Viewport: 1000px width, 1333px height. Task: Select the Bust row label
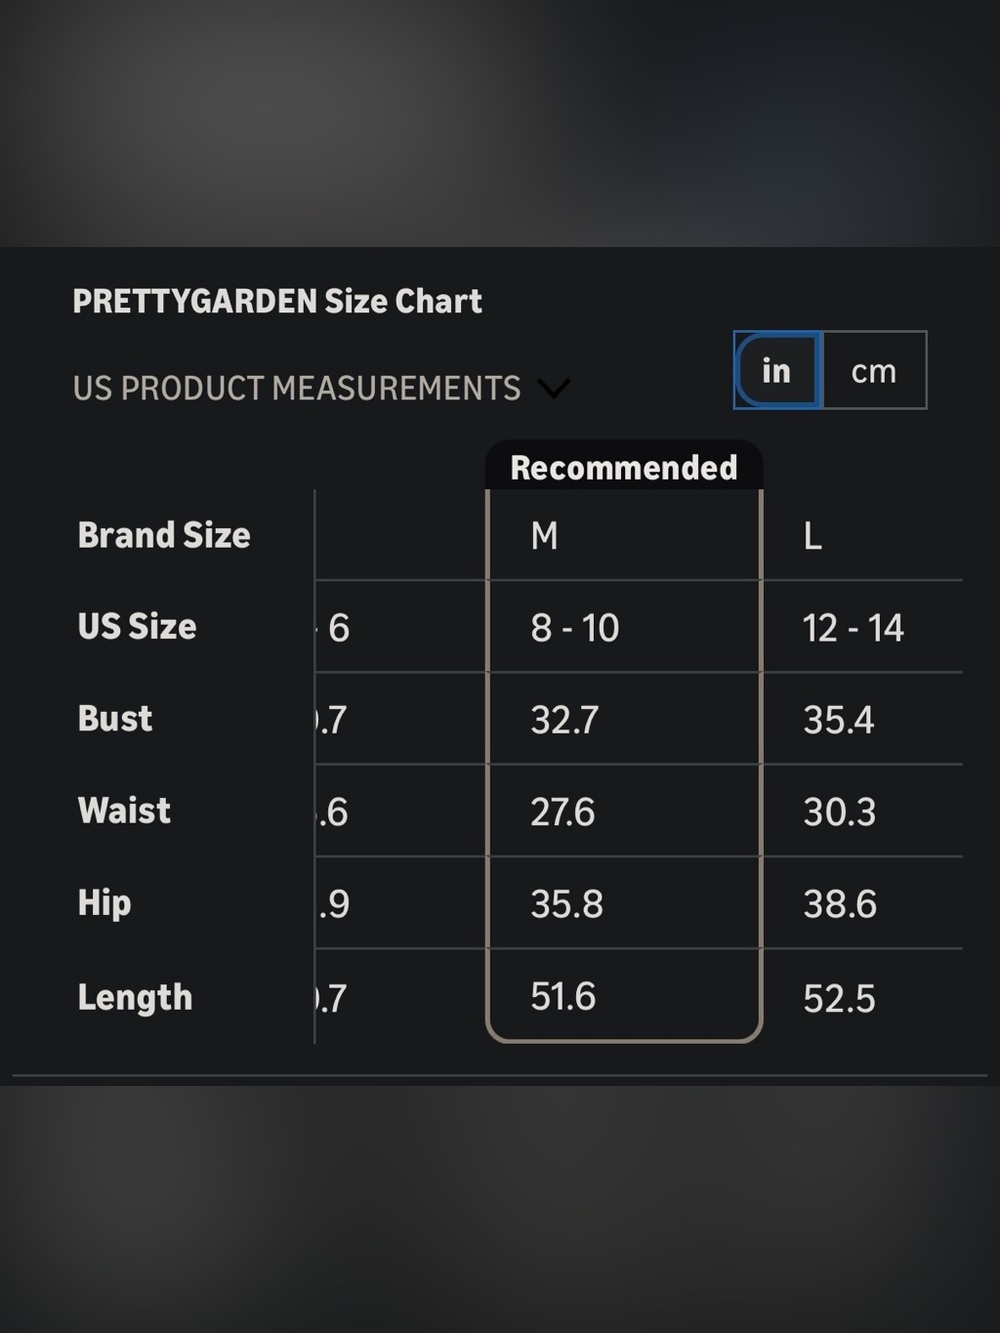[x=115, y=718]
